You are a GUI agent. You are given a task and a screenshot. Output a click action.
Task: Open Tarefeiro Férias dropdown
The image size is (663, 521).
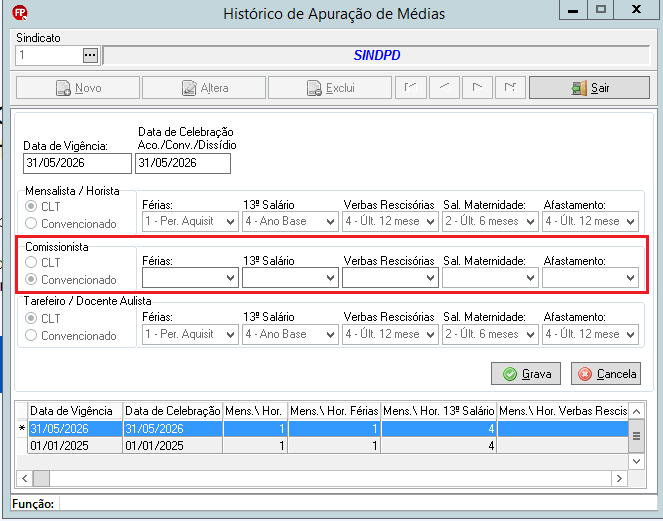(190, 334)
